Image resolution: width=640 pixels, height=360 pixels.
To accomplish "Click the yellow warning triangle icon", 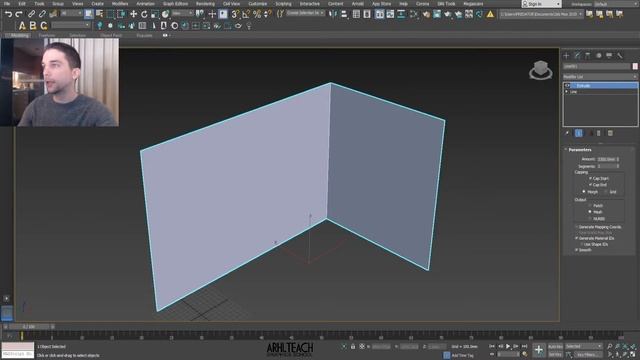I will [x=490, y=14].
